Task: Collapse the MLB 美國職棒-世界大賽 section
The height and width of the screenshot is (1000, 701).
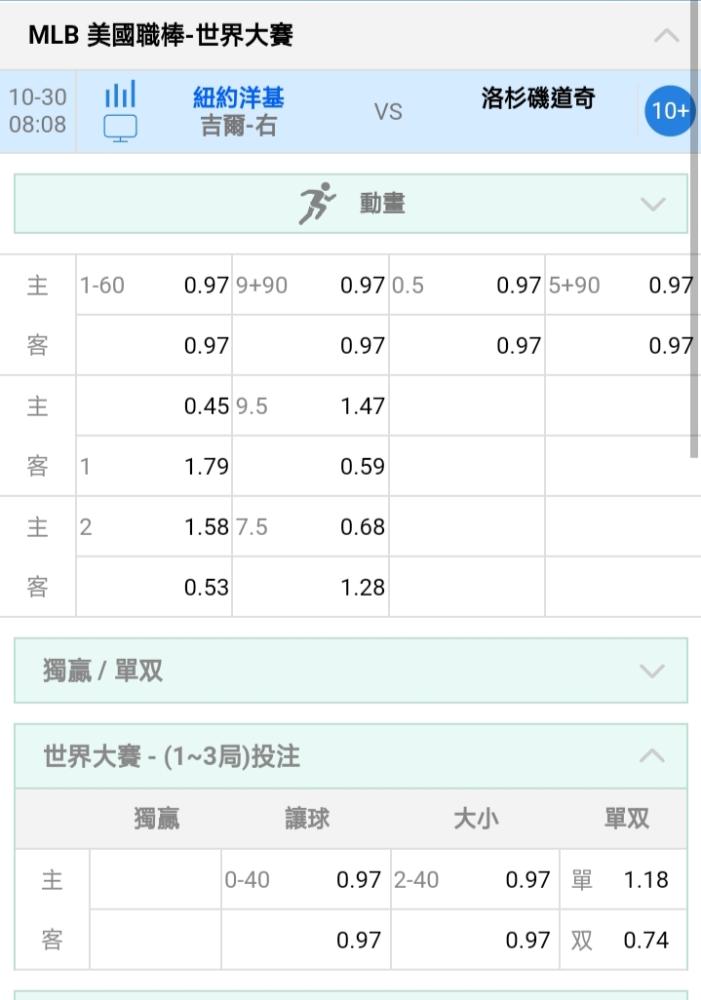Action: [667, 35]
